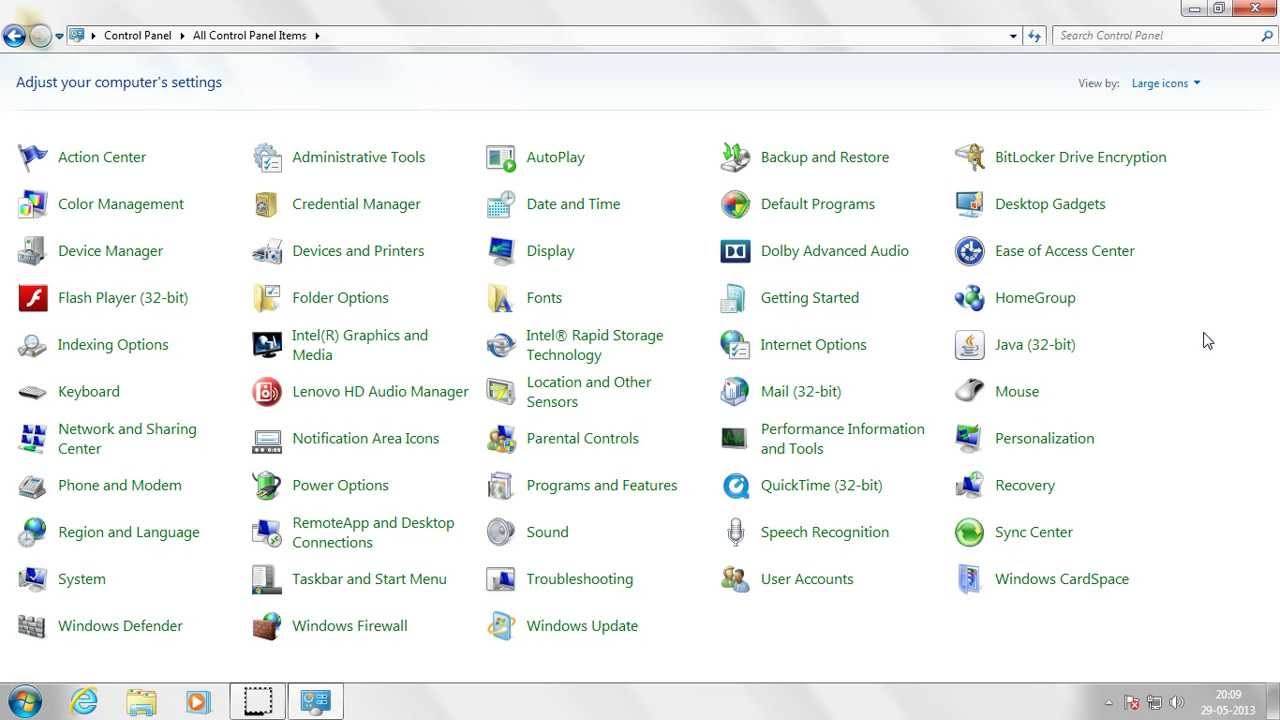Screen dimensions: 1280x720
Task: Open the QuickTime (32-bit) icon
Action: click(735, 486)
